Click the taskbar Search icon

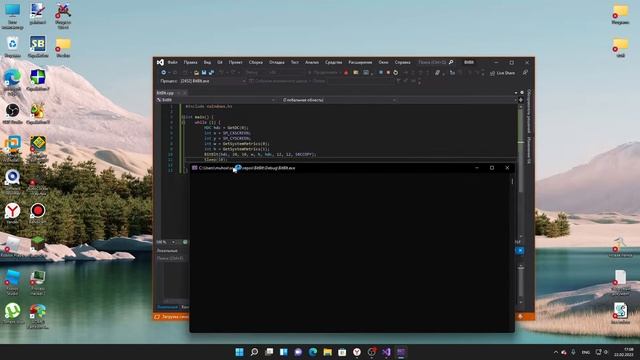[x=254, y=352]
